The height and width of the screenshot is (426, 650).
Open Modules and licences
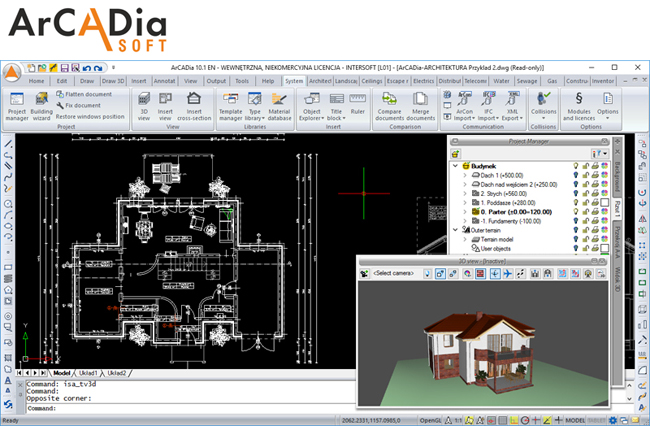579,106
